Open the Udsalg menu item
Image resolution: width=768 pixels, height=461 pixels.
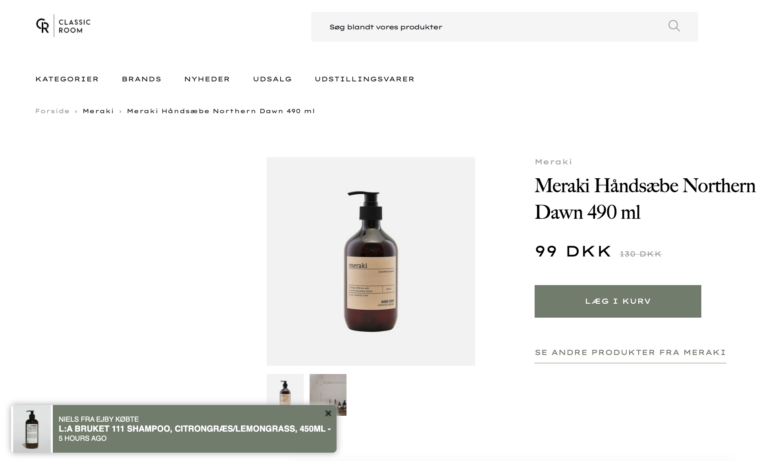(272, 79)
